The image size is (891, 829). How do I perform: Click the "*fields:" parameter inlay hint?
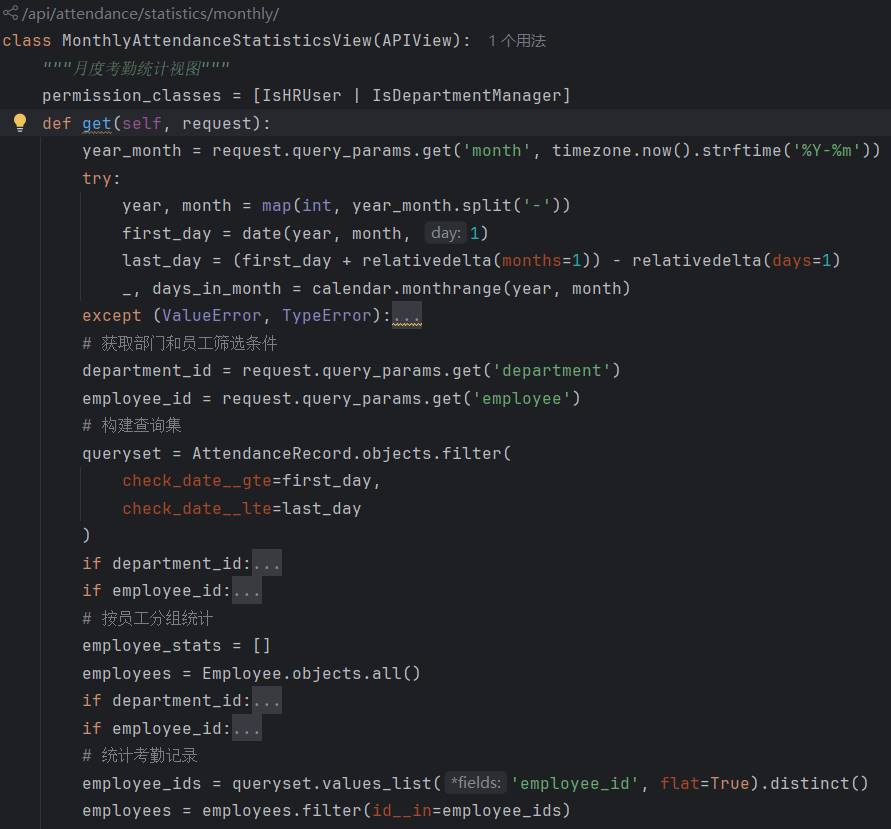tap(475, 783)
